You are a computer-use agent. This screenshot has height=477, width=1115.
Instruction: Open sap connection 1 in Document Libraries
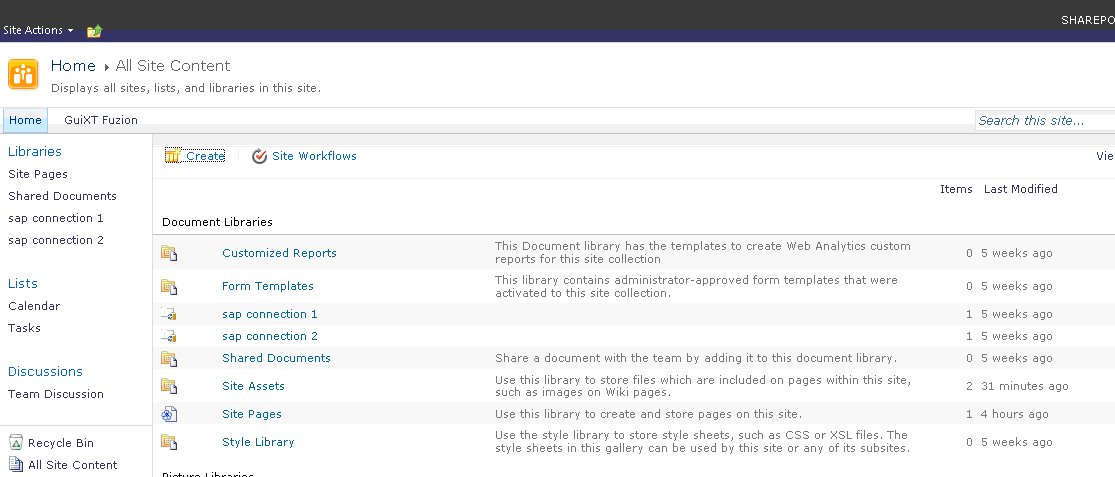(270, 314)
